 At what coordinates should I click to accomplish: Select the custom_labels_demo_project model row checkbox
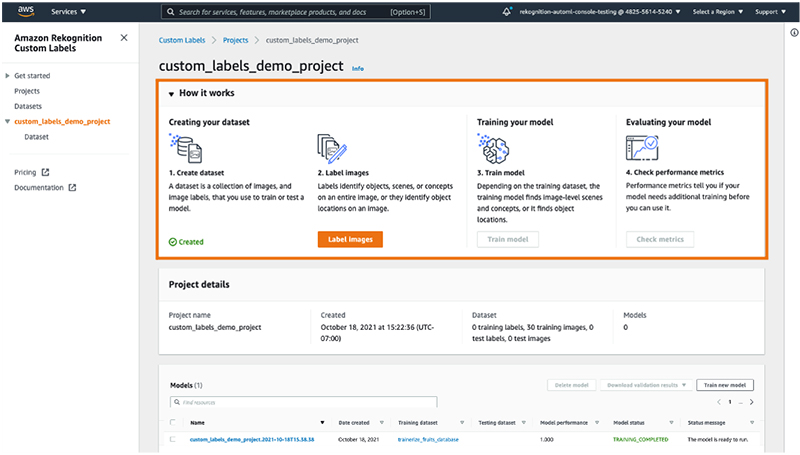(x=172, y=439)
